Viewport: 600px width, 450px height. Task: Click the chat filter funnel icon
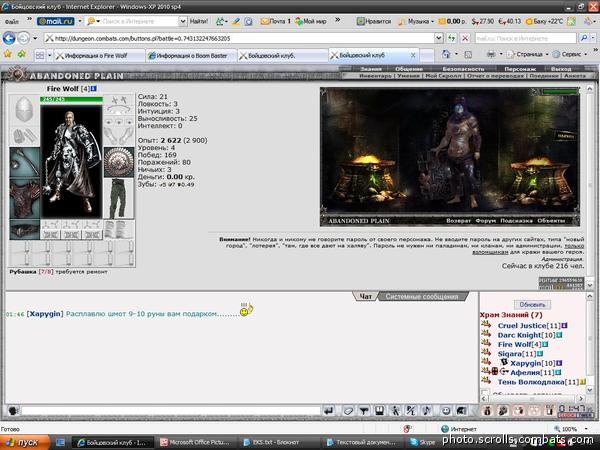click(364, 411)
